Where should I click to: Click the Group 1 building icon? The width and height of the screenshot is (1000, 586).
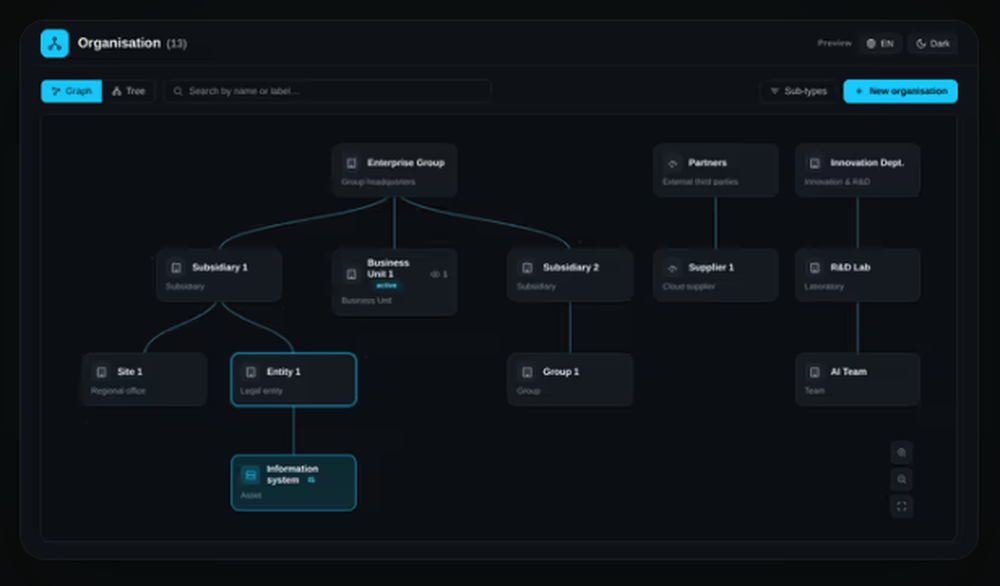coord(527,372)
